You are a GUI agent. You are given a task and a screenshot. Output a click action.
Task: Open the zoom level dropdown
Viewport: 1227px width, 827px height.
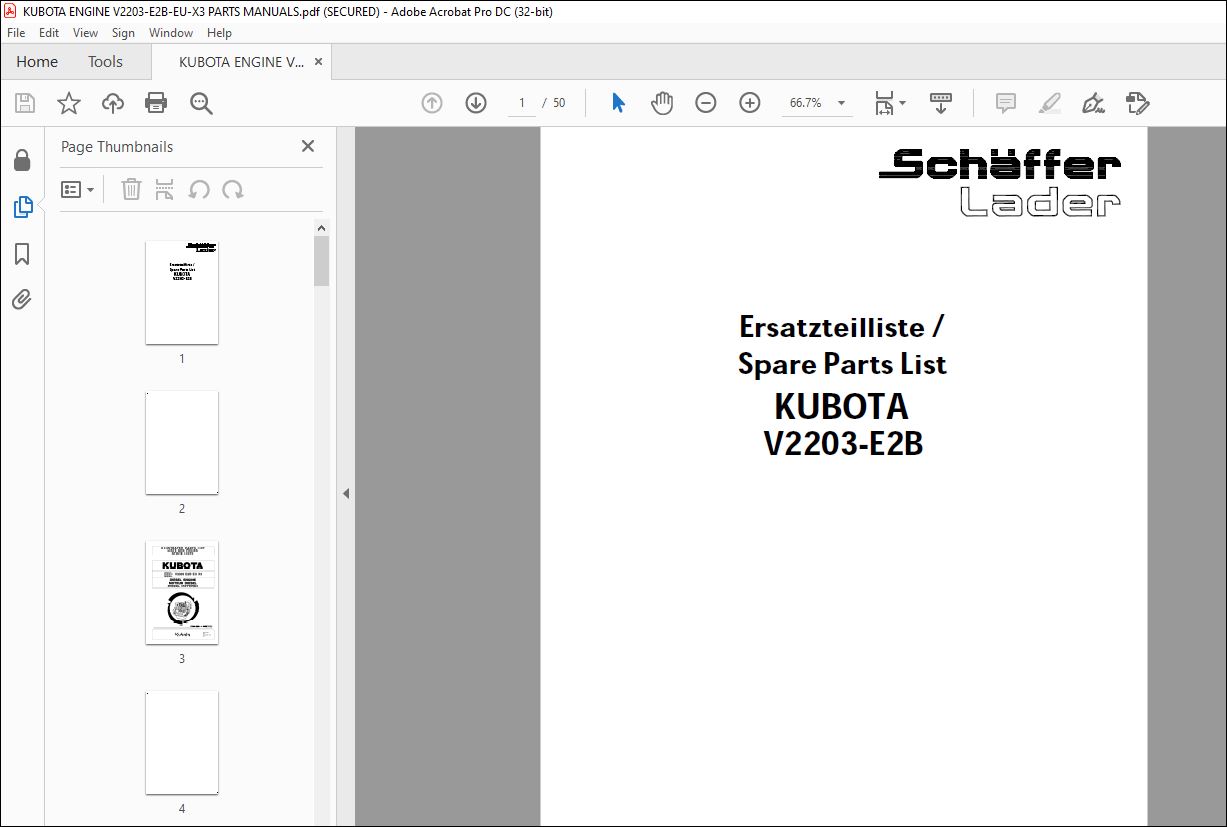pos(841,103)
